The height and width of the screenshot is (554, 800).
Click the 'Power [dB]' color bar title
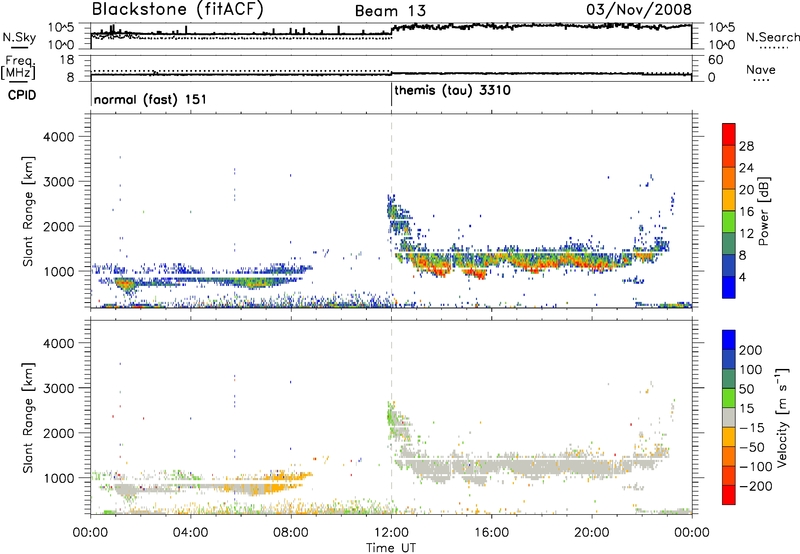[764, 211]
